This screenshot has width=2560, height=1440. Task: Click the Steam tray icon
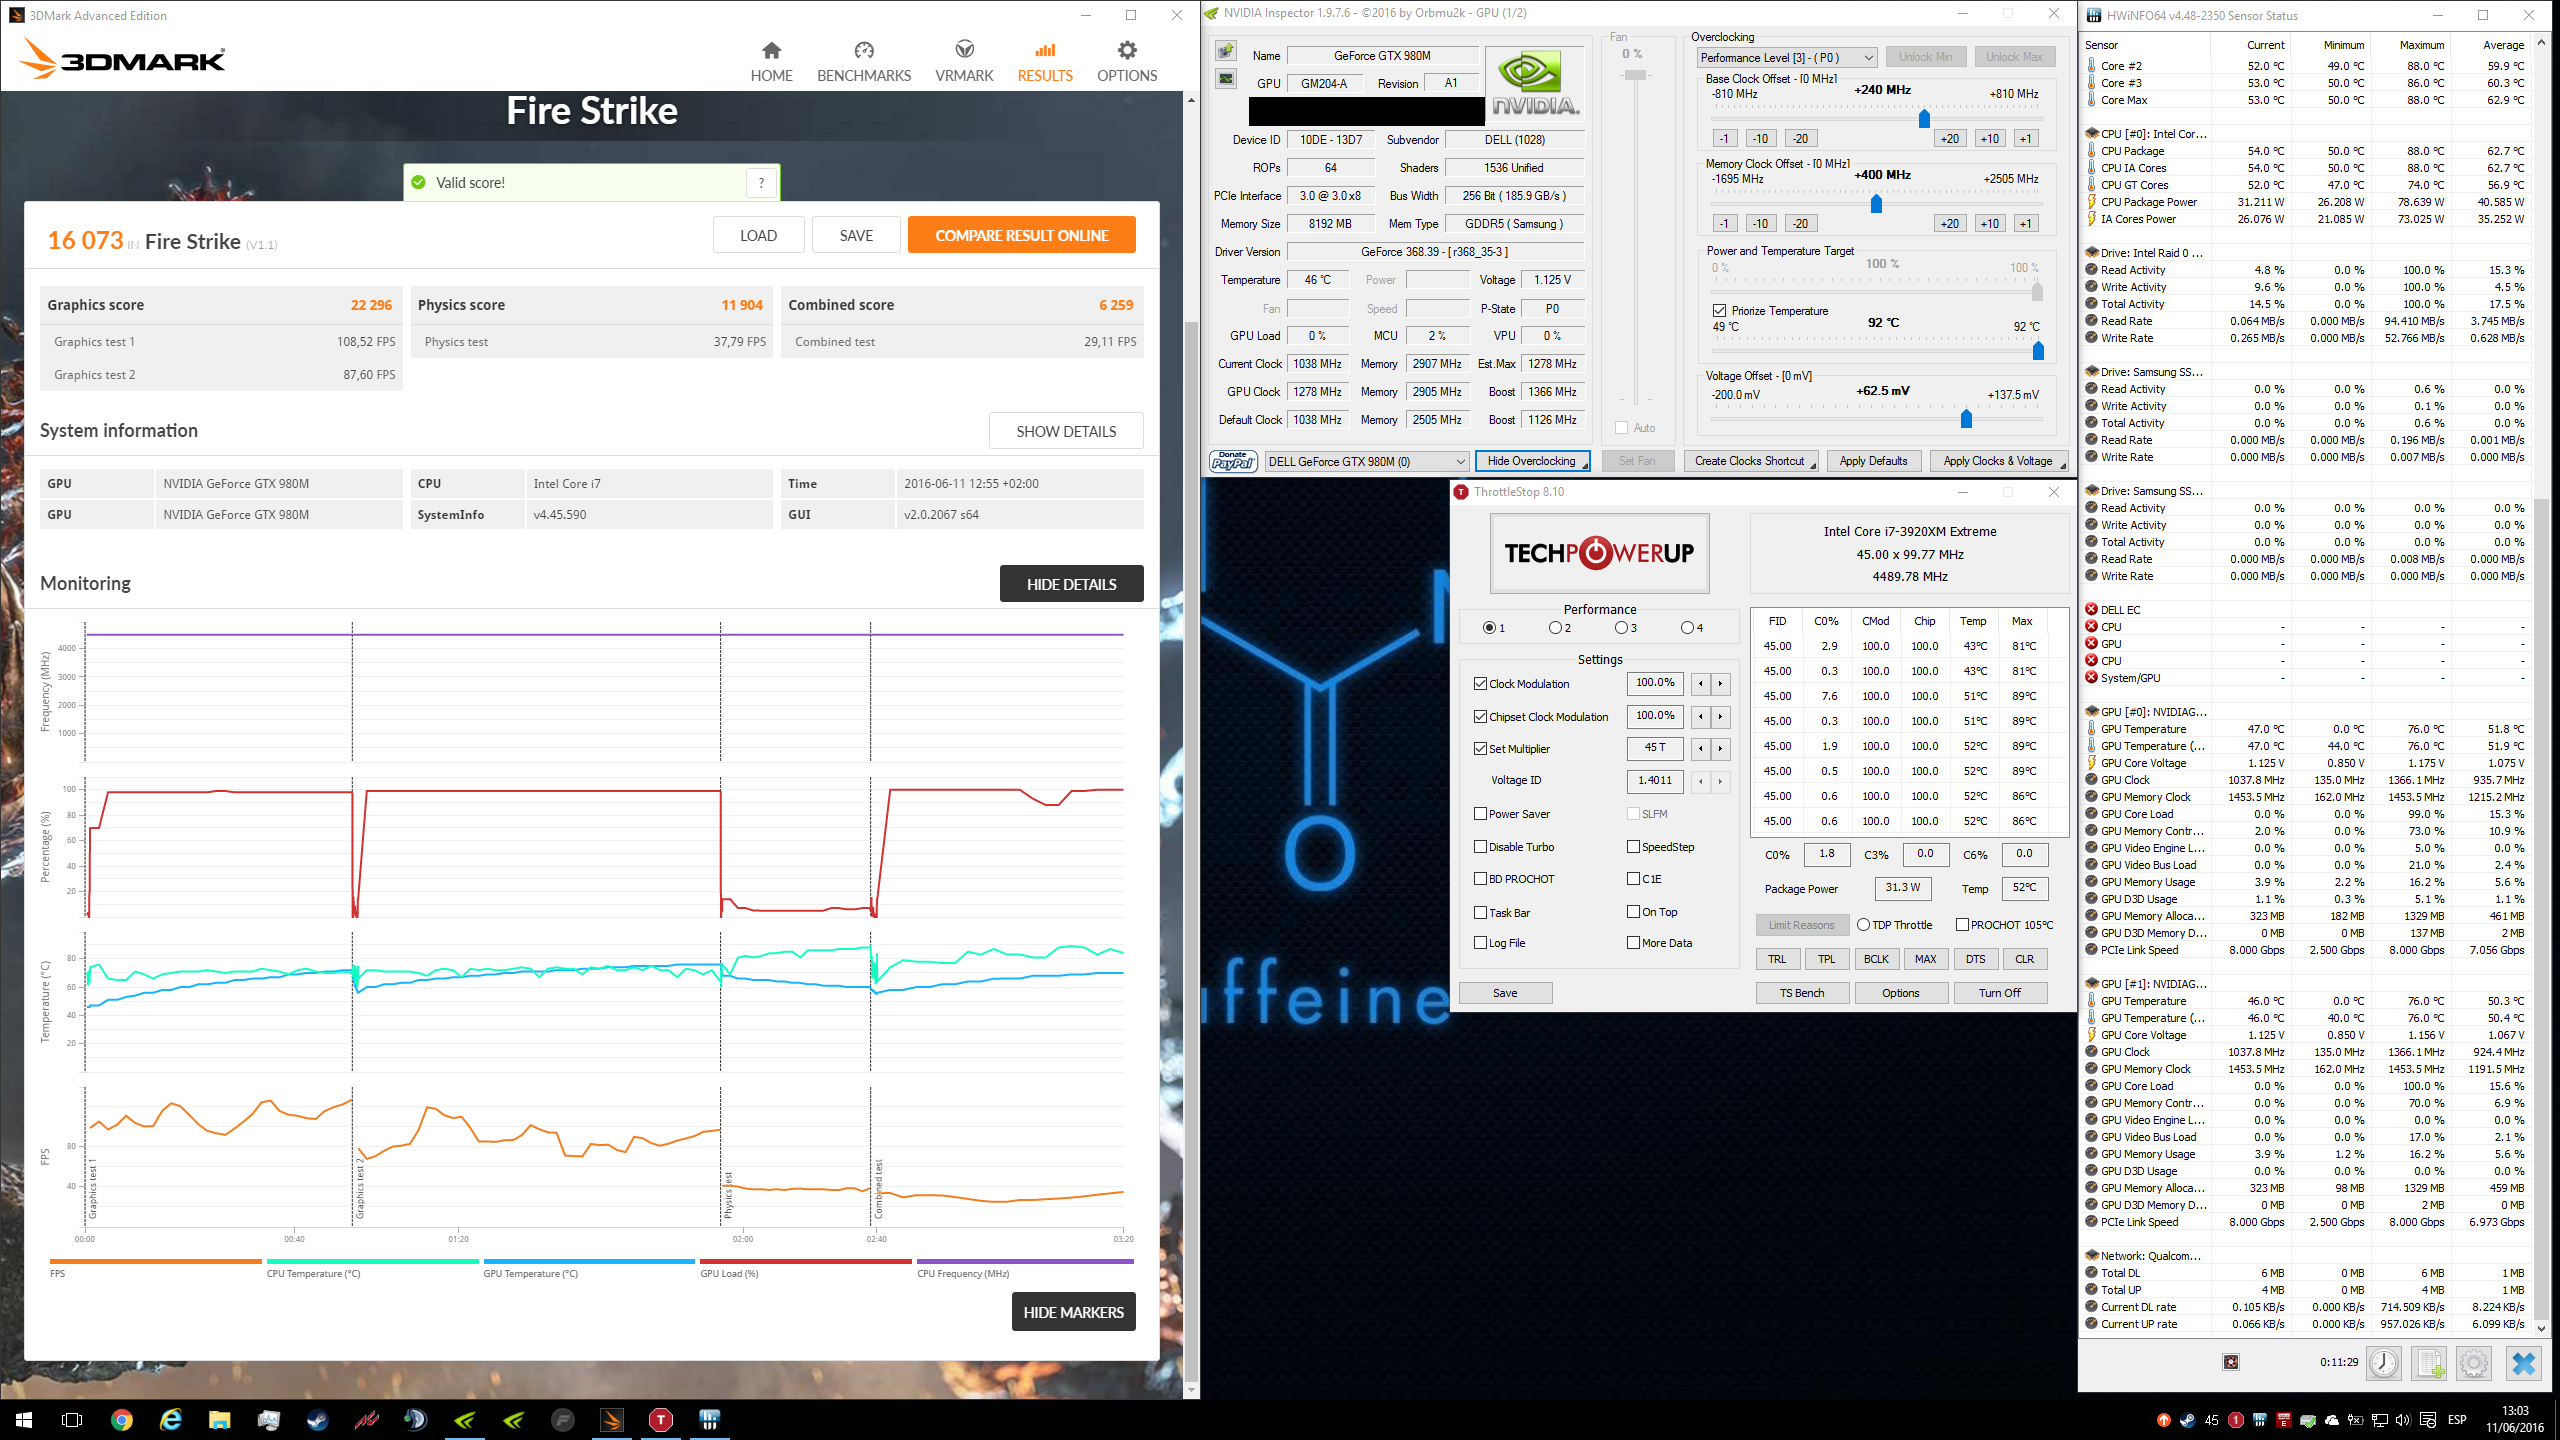(x=2187, y=1420)
